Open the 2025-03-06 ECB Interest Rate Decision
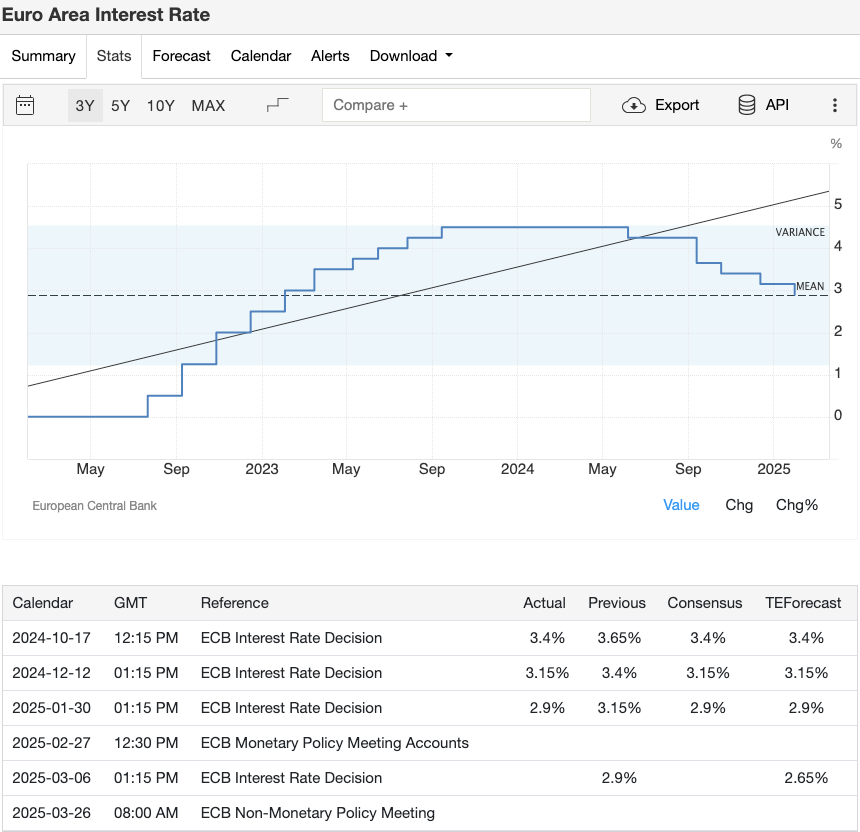 pos(291,778)
